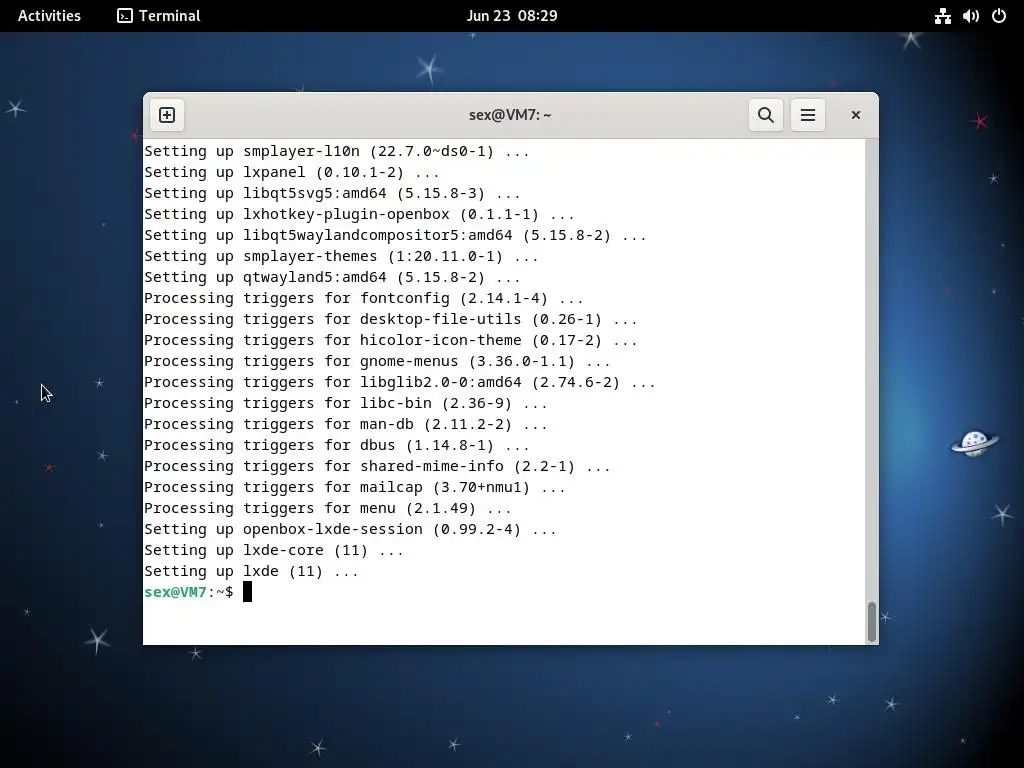This screenshot has width=1024, height=768.
Task: Click the libqt5waylandcompositor5 setup line
Action: click(395, 235)
